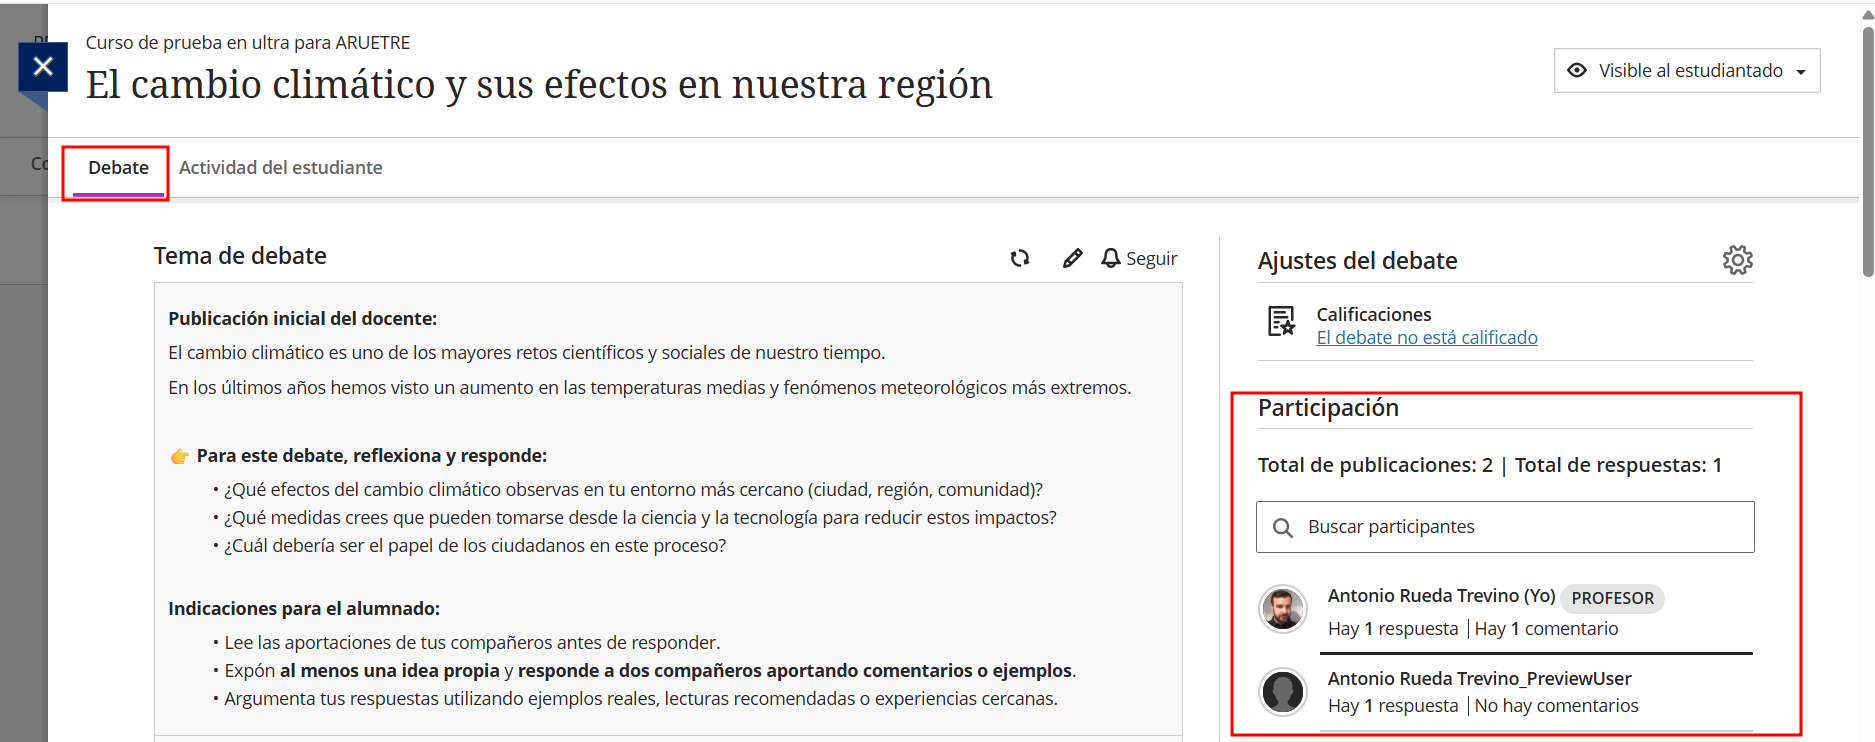Image resolution: width=1875 pixels, height=742 pixels.
Task: Click Antonio Rueda Trevino's profile photo
Action: click(x=1282, y=609)
